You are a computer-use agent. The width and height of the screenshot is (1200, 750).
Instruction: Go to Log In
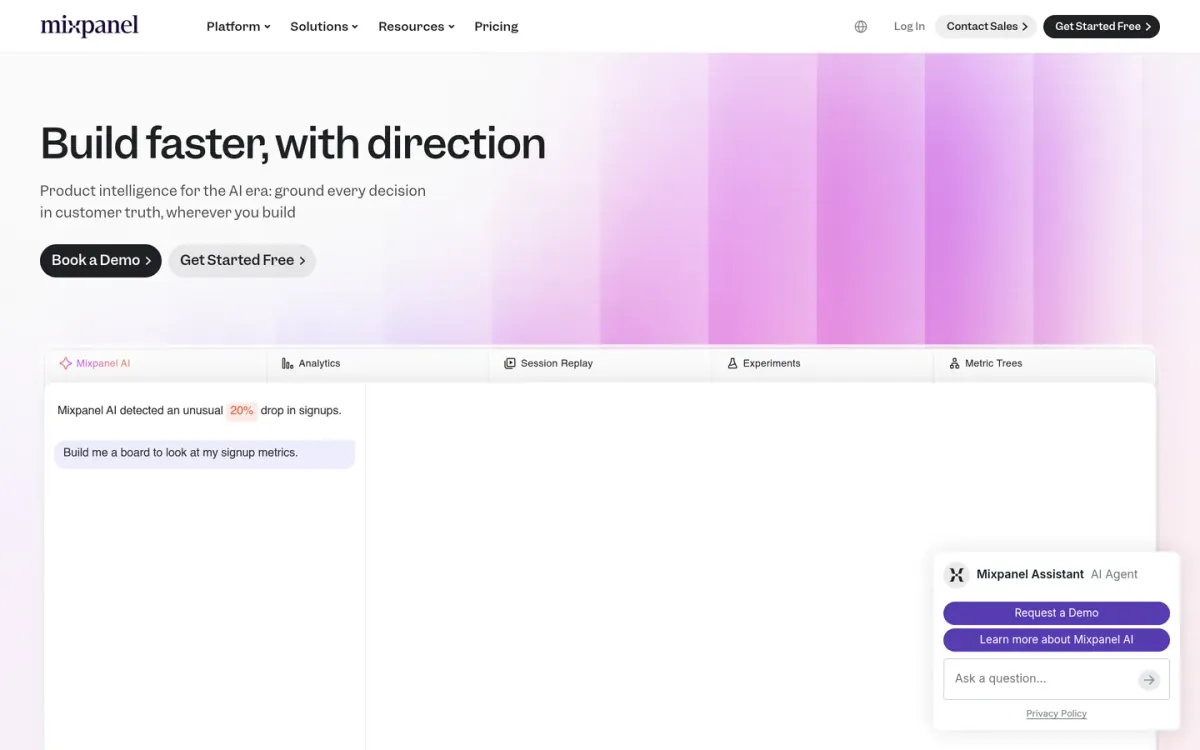point(909,27)
